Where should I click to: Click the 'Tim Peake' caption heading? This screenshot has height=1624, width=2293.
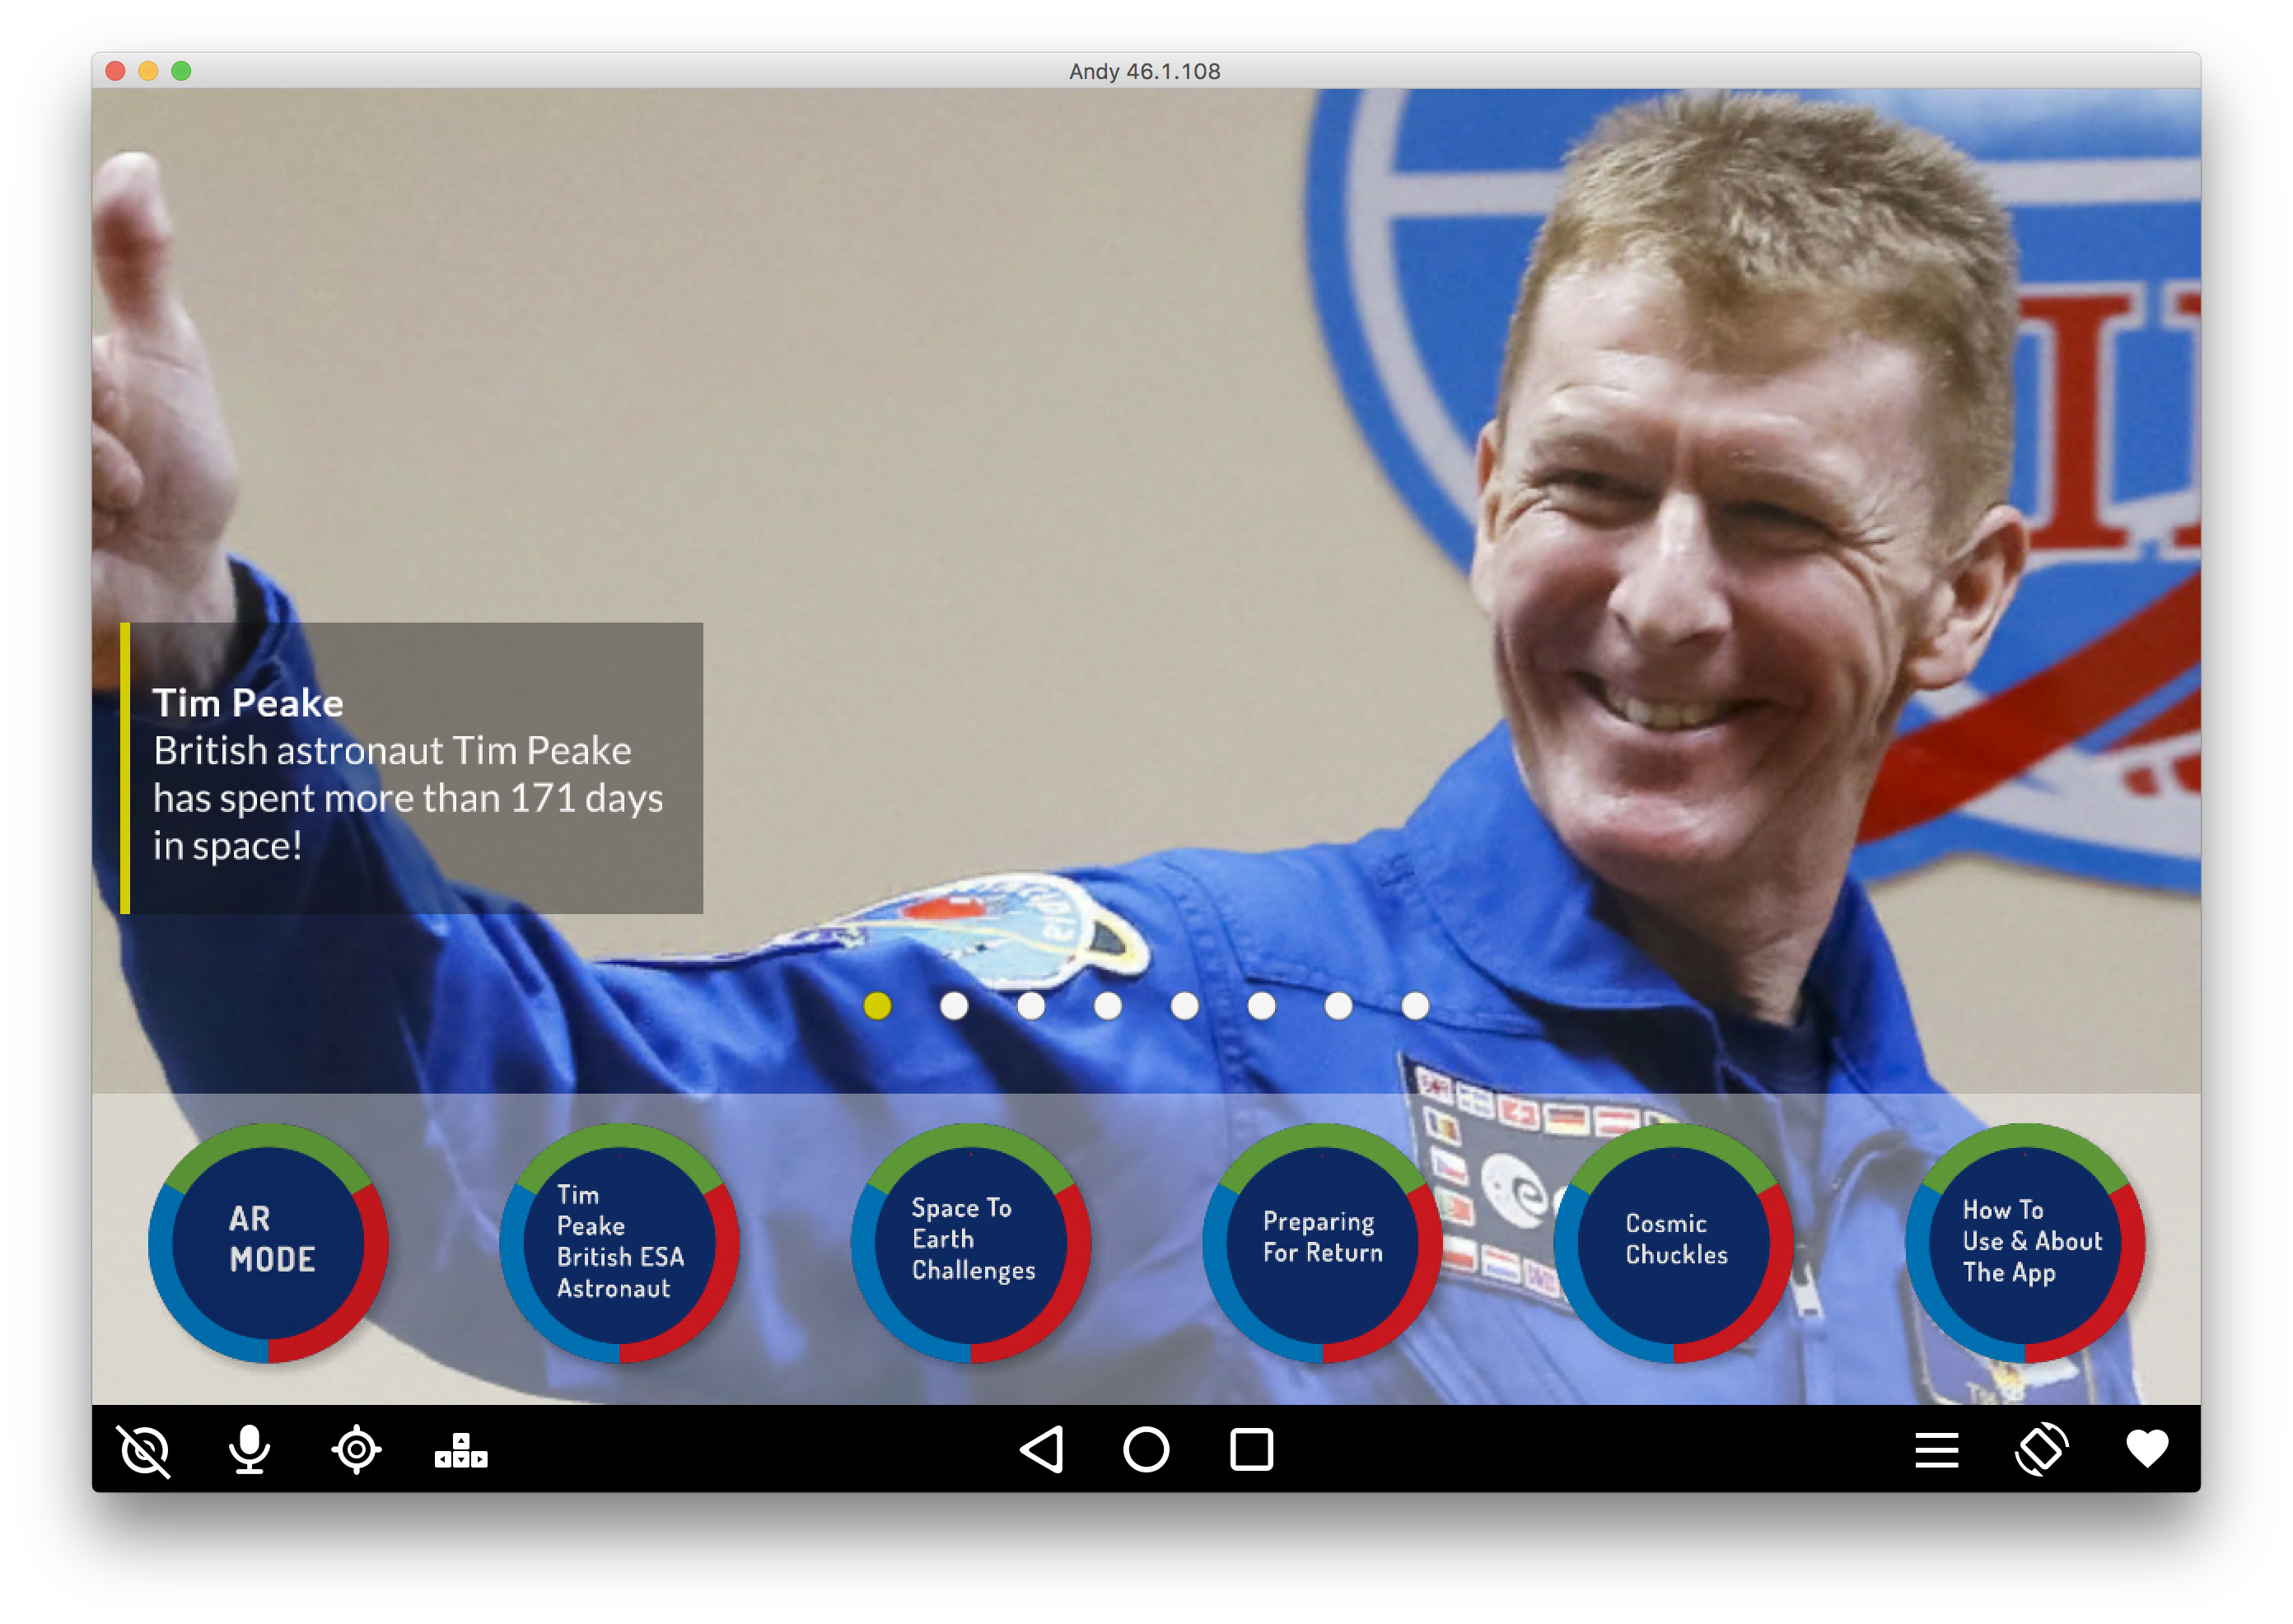click(x=248, y=703)
